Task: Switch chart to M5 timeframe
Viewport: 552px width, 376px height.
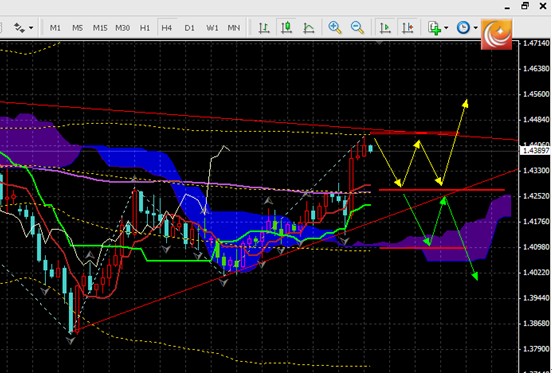Action: coord(77,28)
